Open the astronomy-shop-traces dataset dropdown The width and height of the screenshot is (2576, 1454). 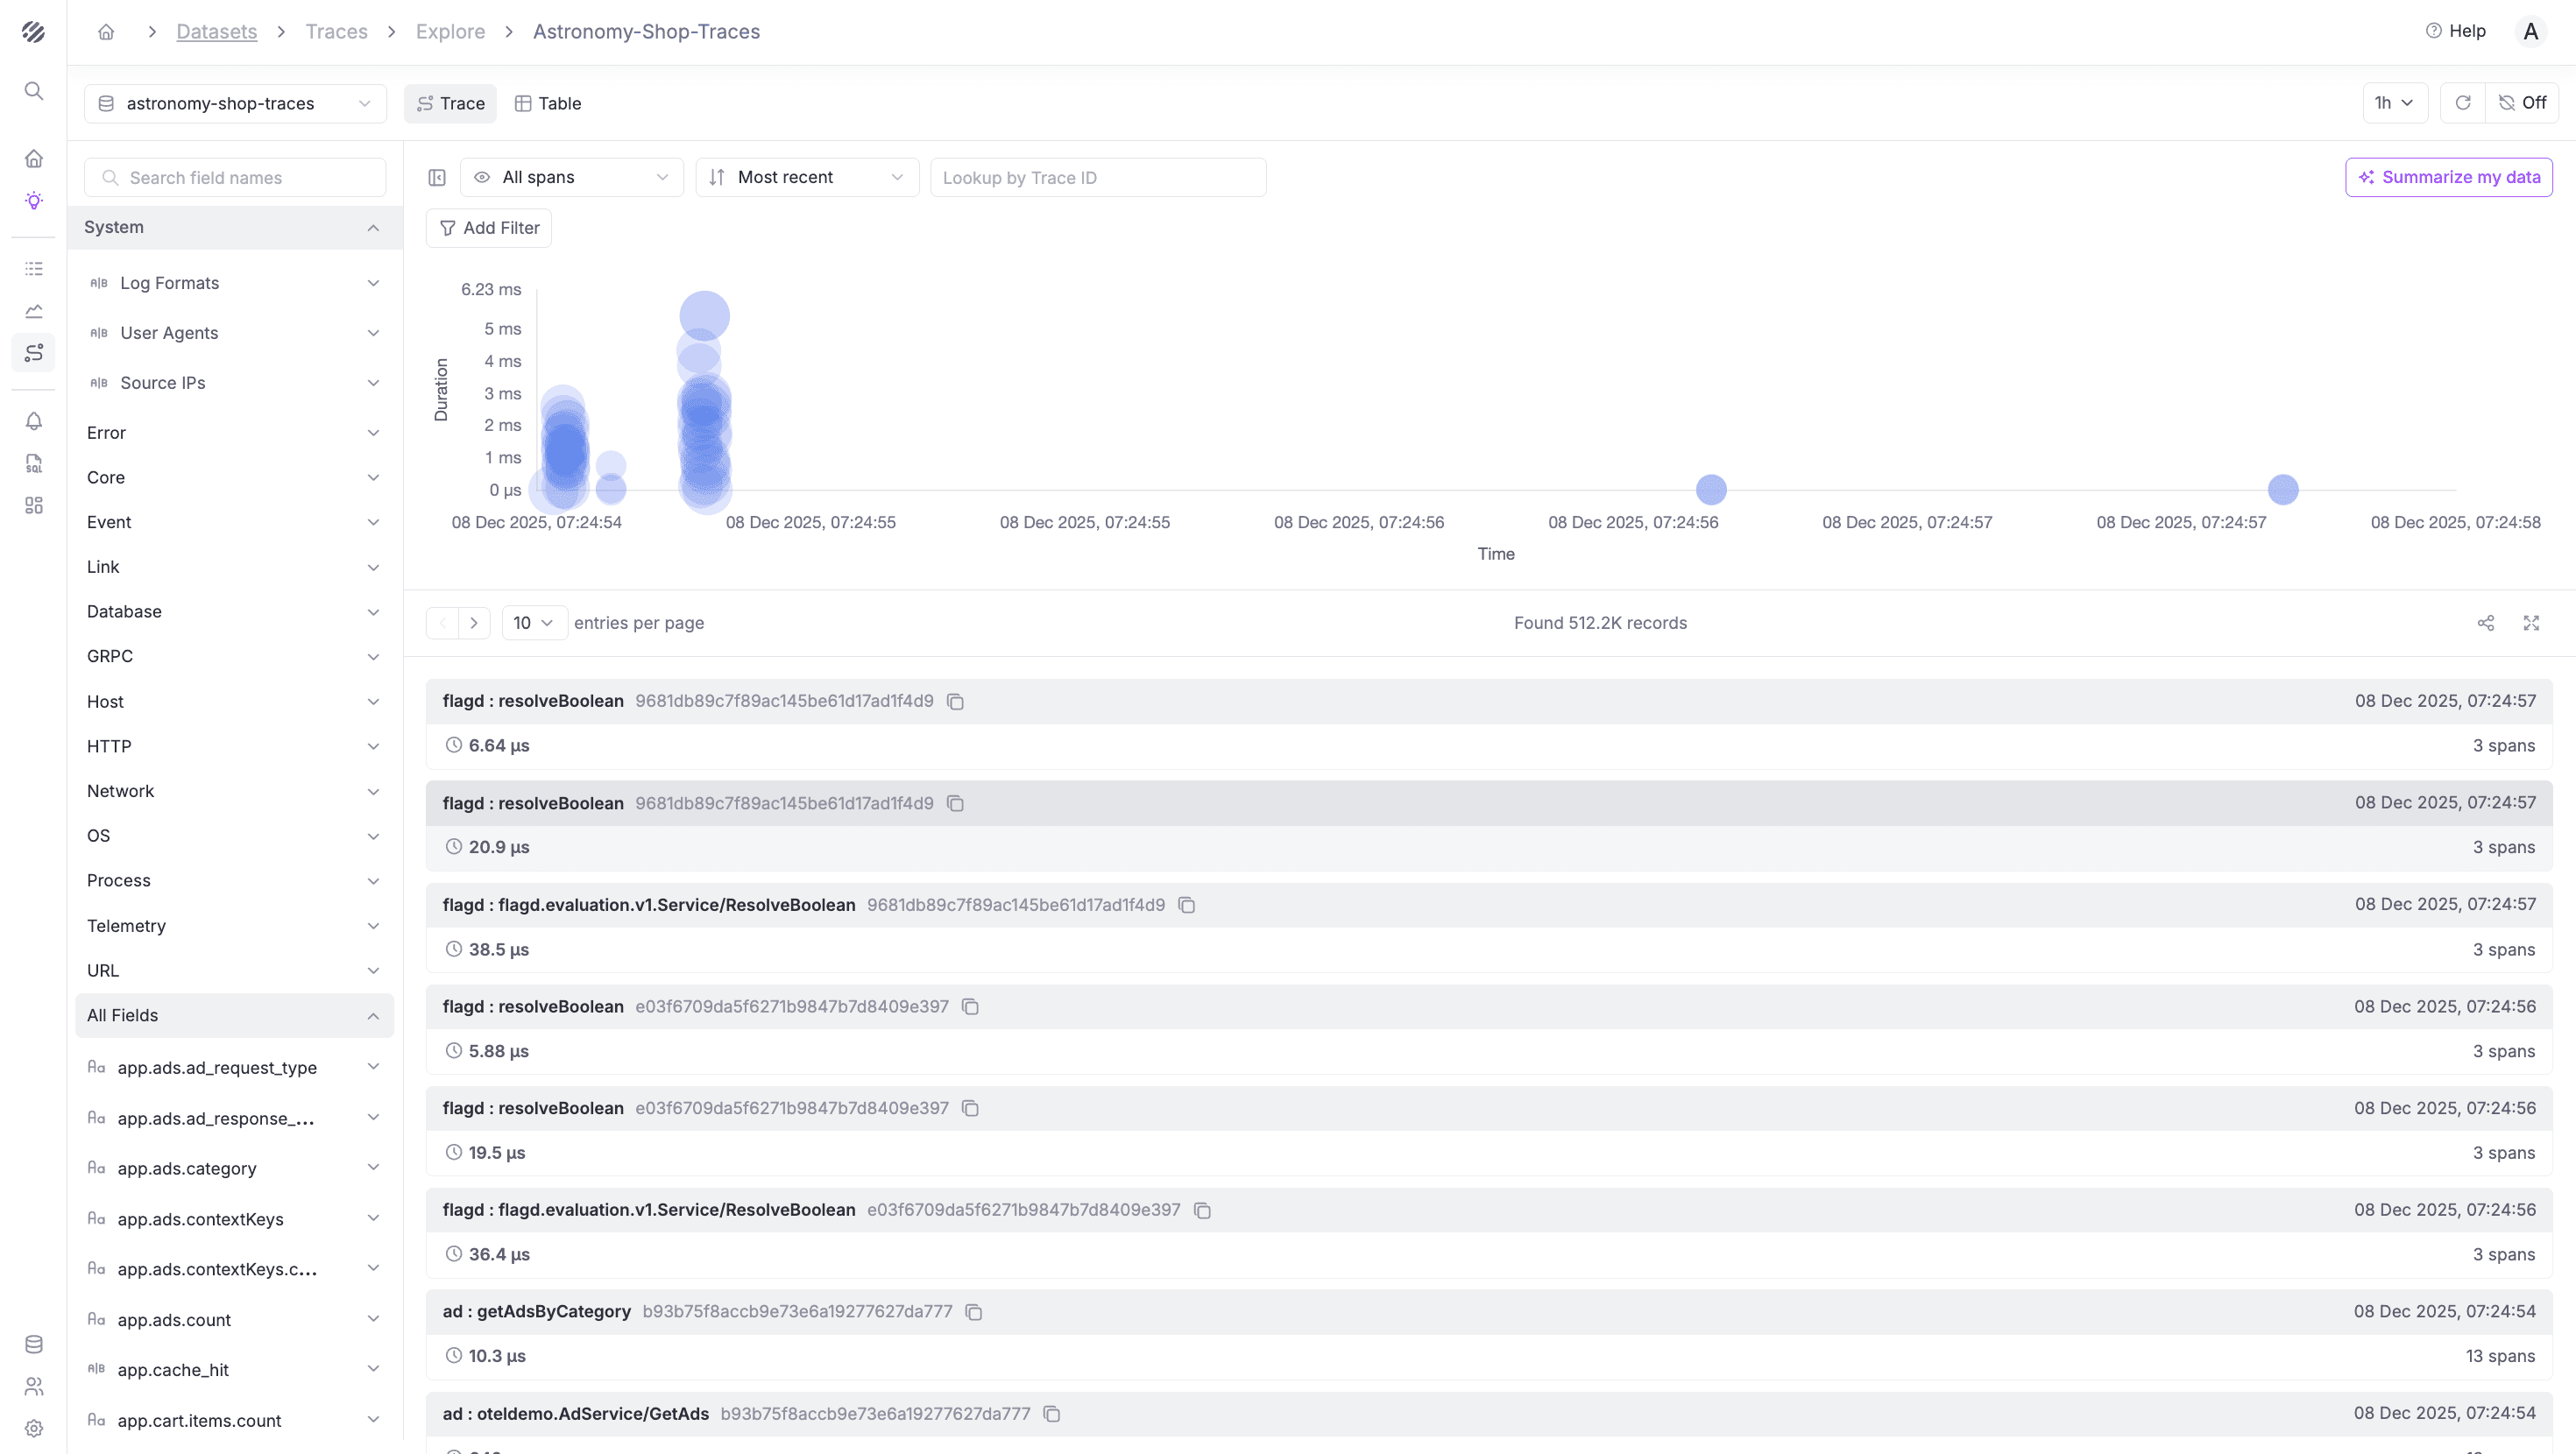(235, 104)
